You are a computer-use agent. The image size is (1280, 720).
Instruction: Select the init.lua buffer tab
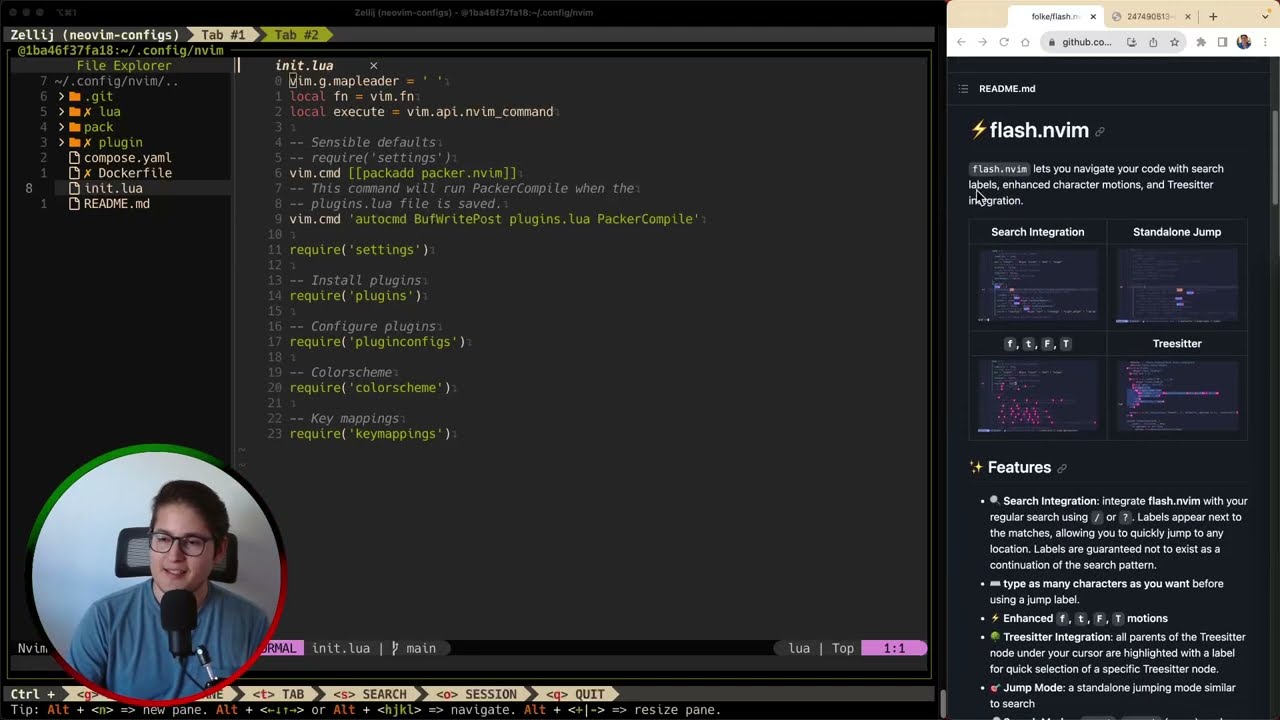(304, 66)
